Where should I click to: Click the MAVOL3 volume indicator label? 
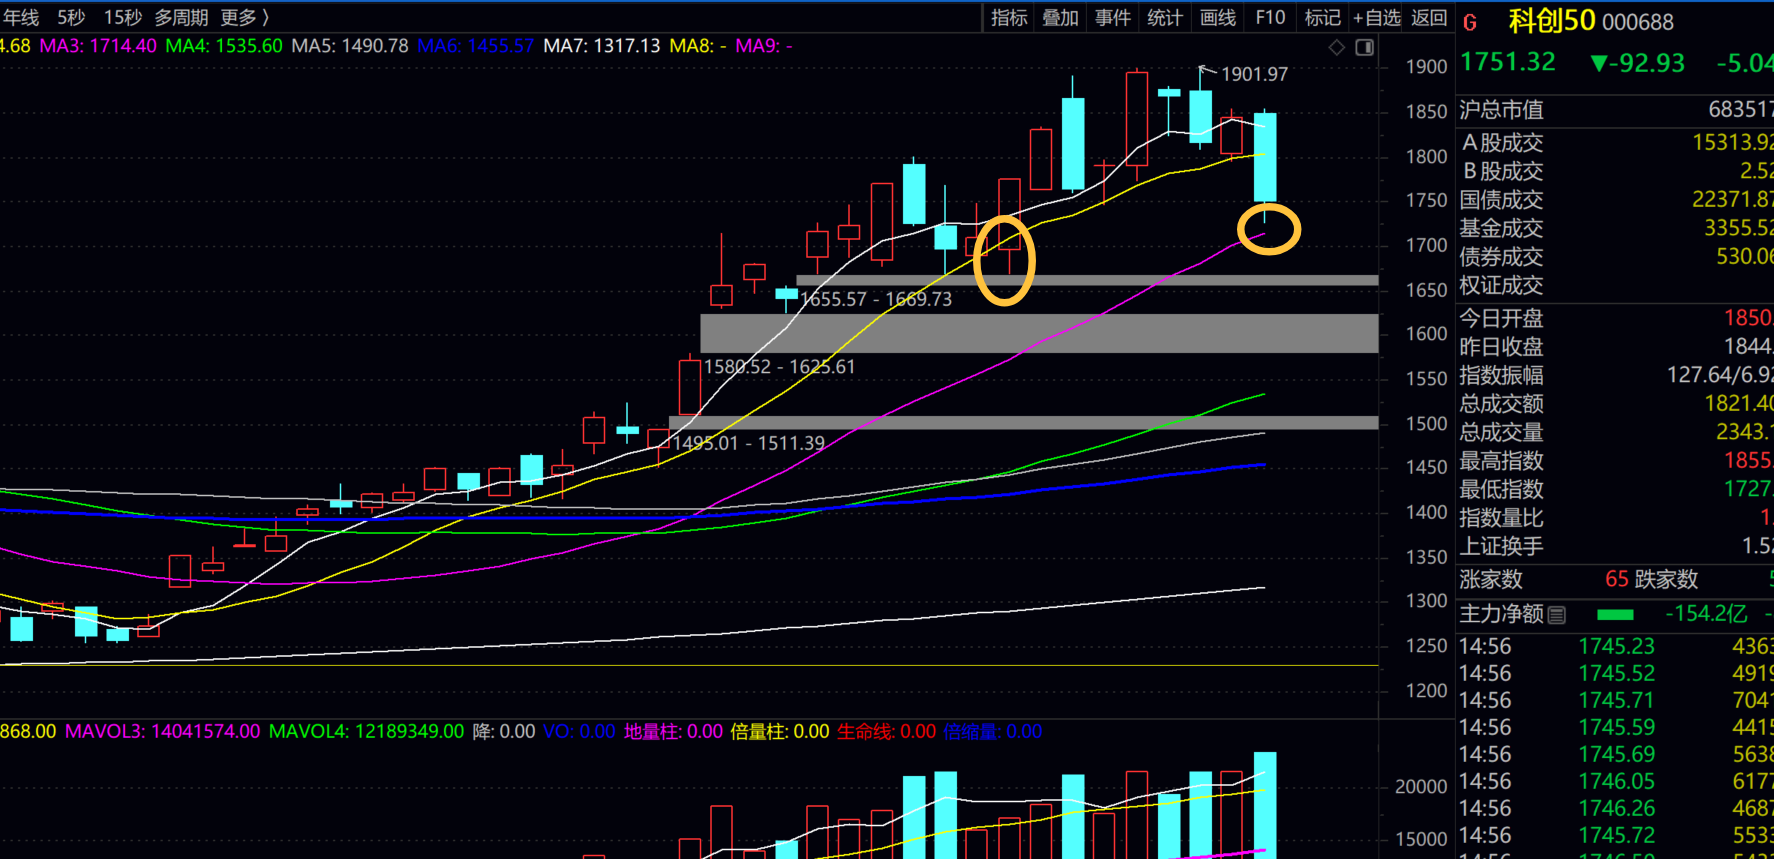tap(163, 731)
